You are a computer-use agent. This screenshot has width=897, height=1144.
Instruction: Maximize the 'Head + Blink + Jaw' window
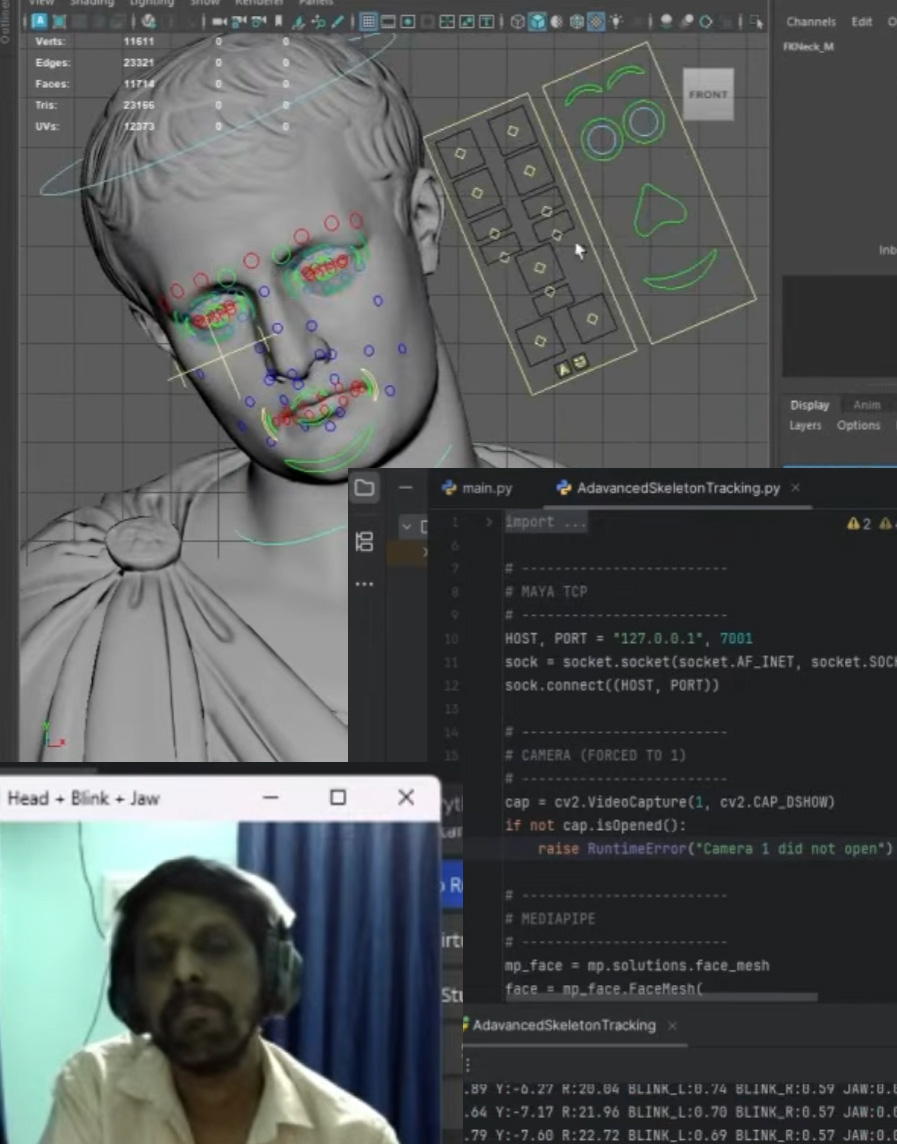tap(338, 797)
